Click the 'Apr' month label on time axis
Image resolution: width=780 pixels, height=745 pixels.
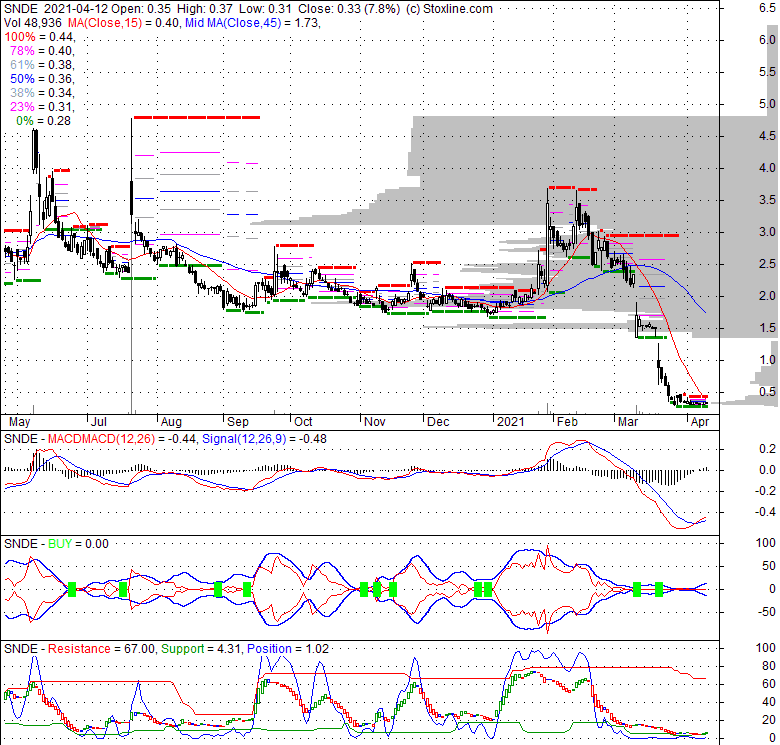[x=700, y=422]
